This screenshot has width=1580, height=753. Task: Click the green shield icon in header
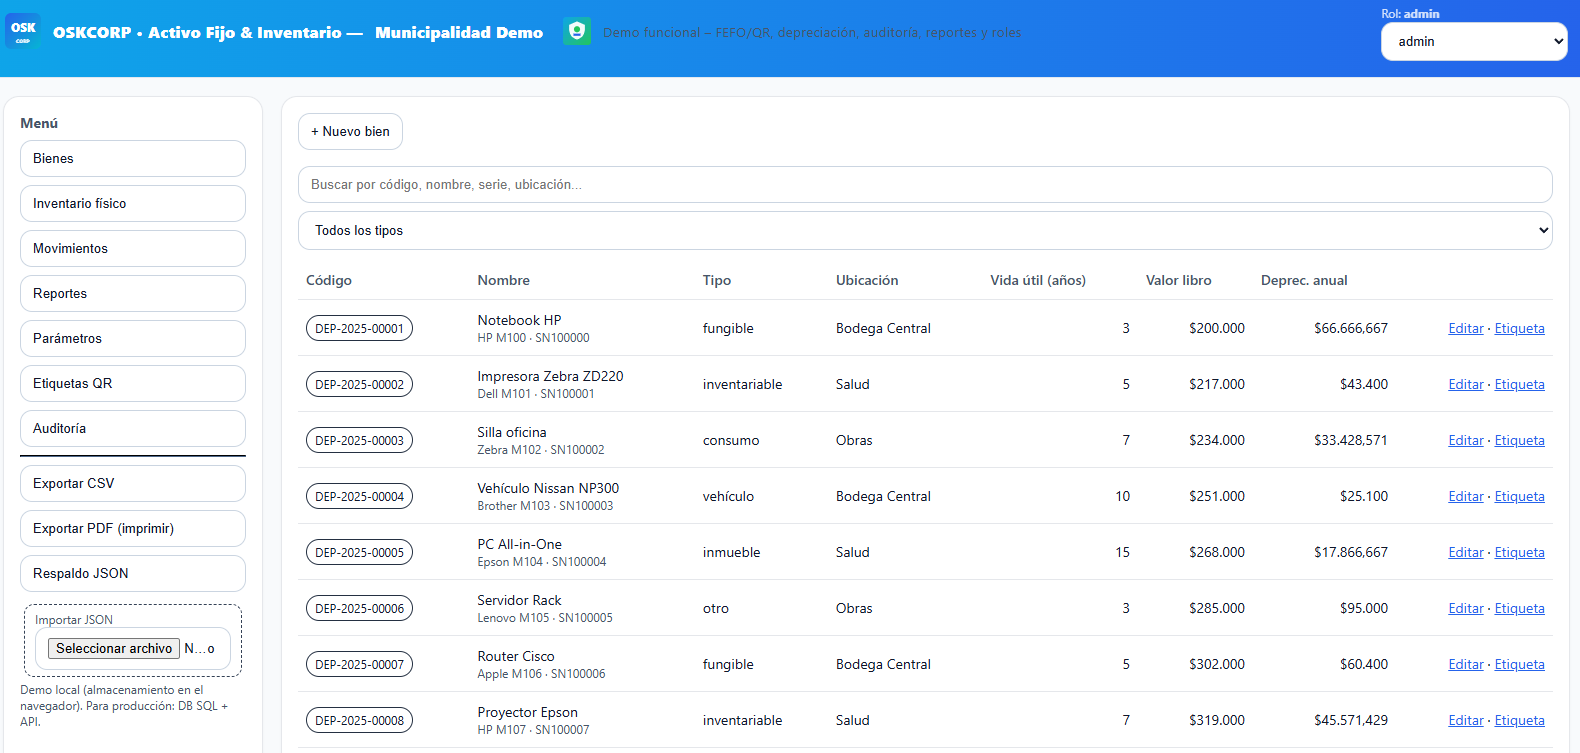click(x=577, y=31)
